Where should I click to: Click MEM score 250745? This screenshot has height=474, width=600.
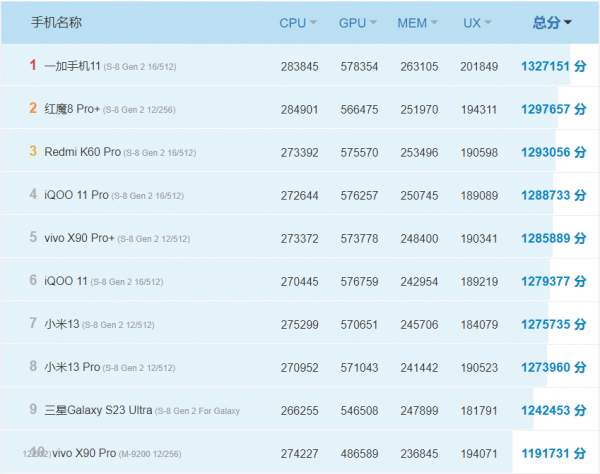point(419,195)
